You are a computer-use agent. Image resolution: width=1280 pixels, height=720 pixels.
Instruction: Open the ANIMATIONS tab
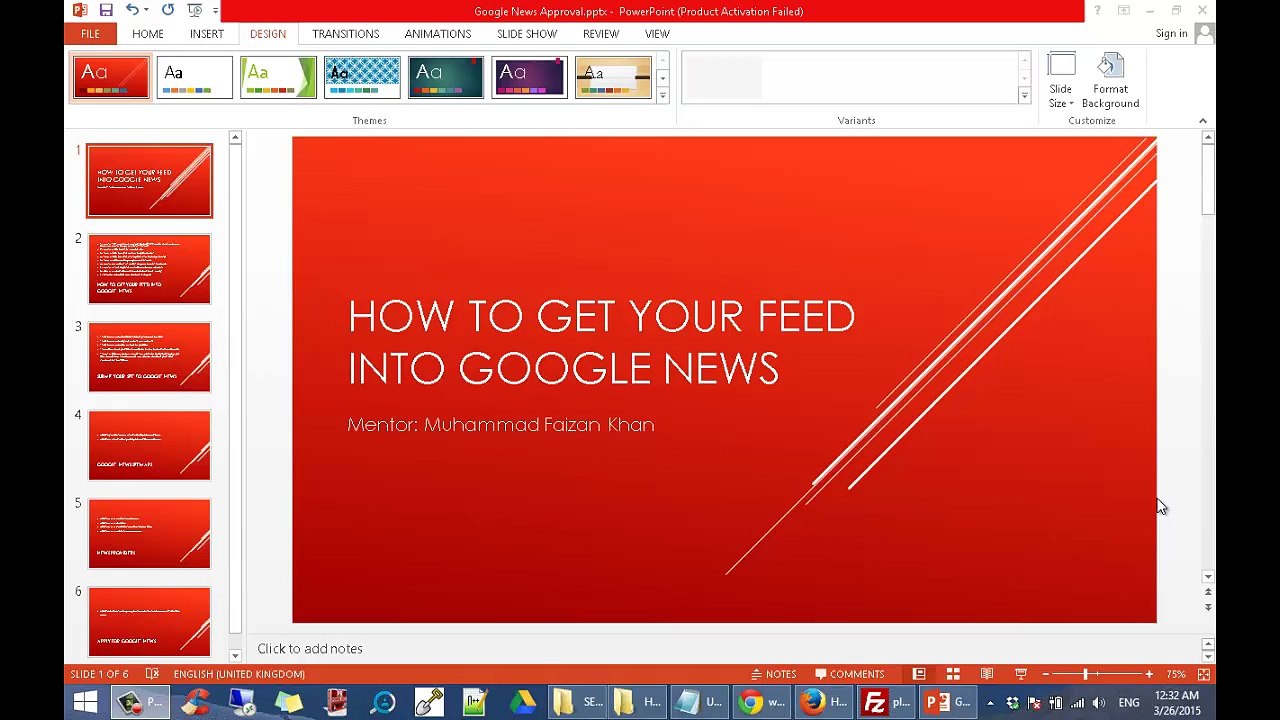pyautogui.click(x=437, y=34)
